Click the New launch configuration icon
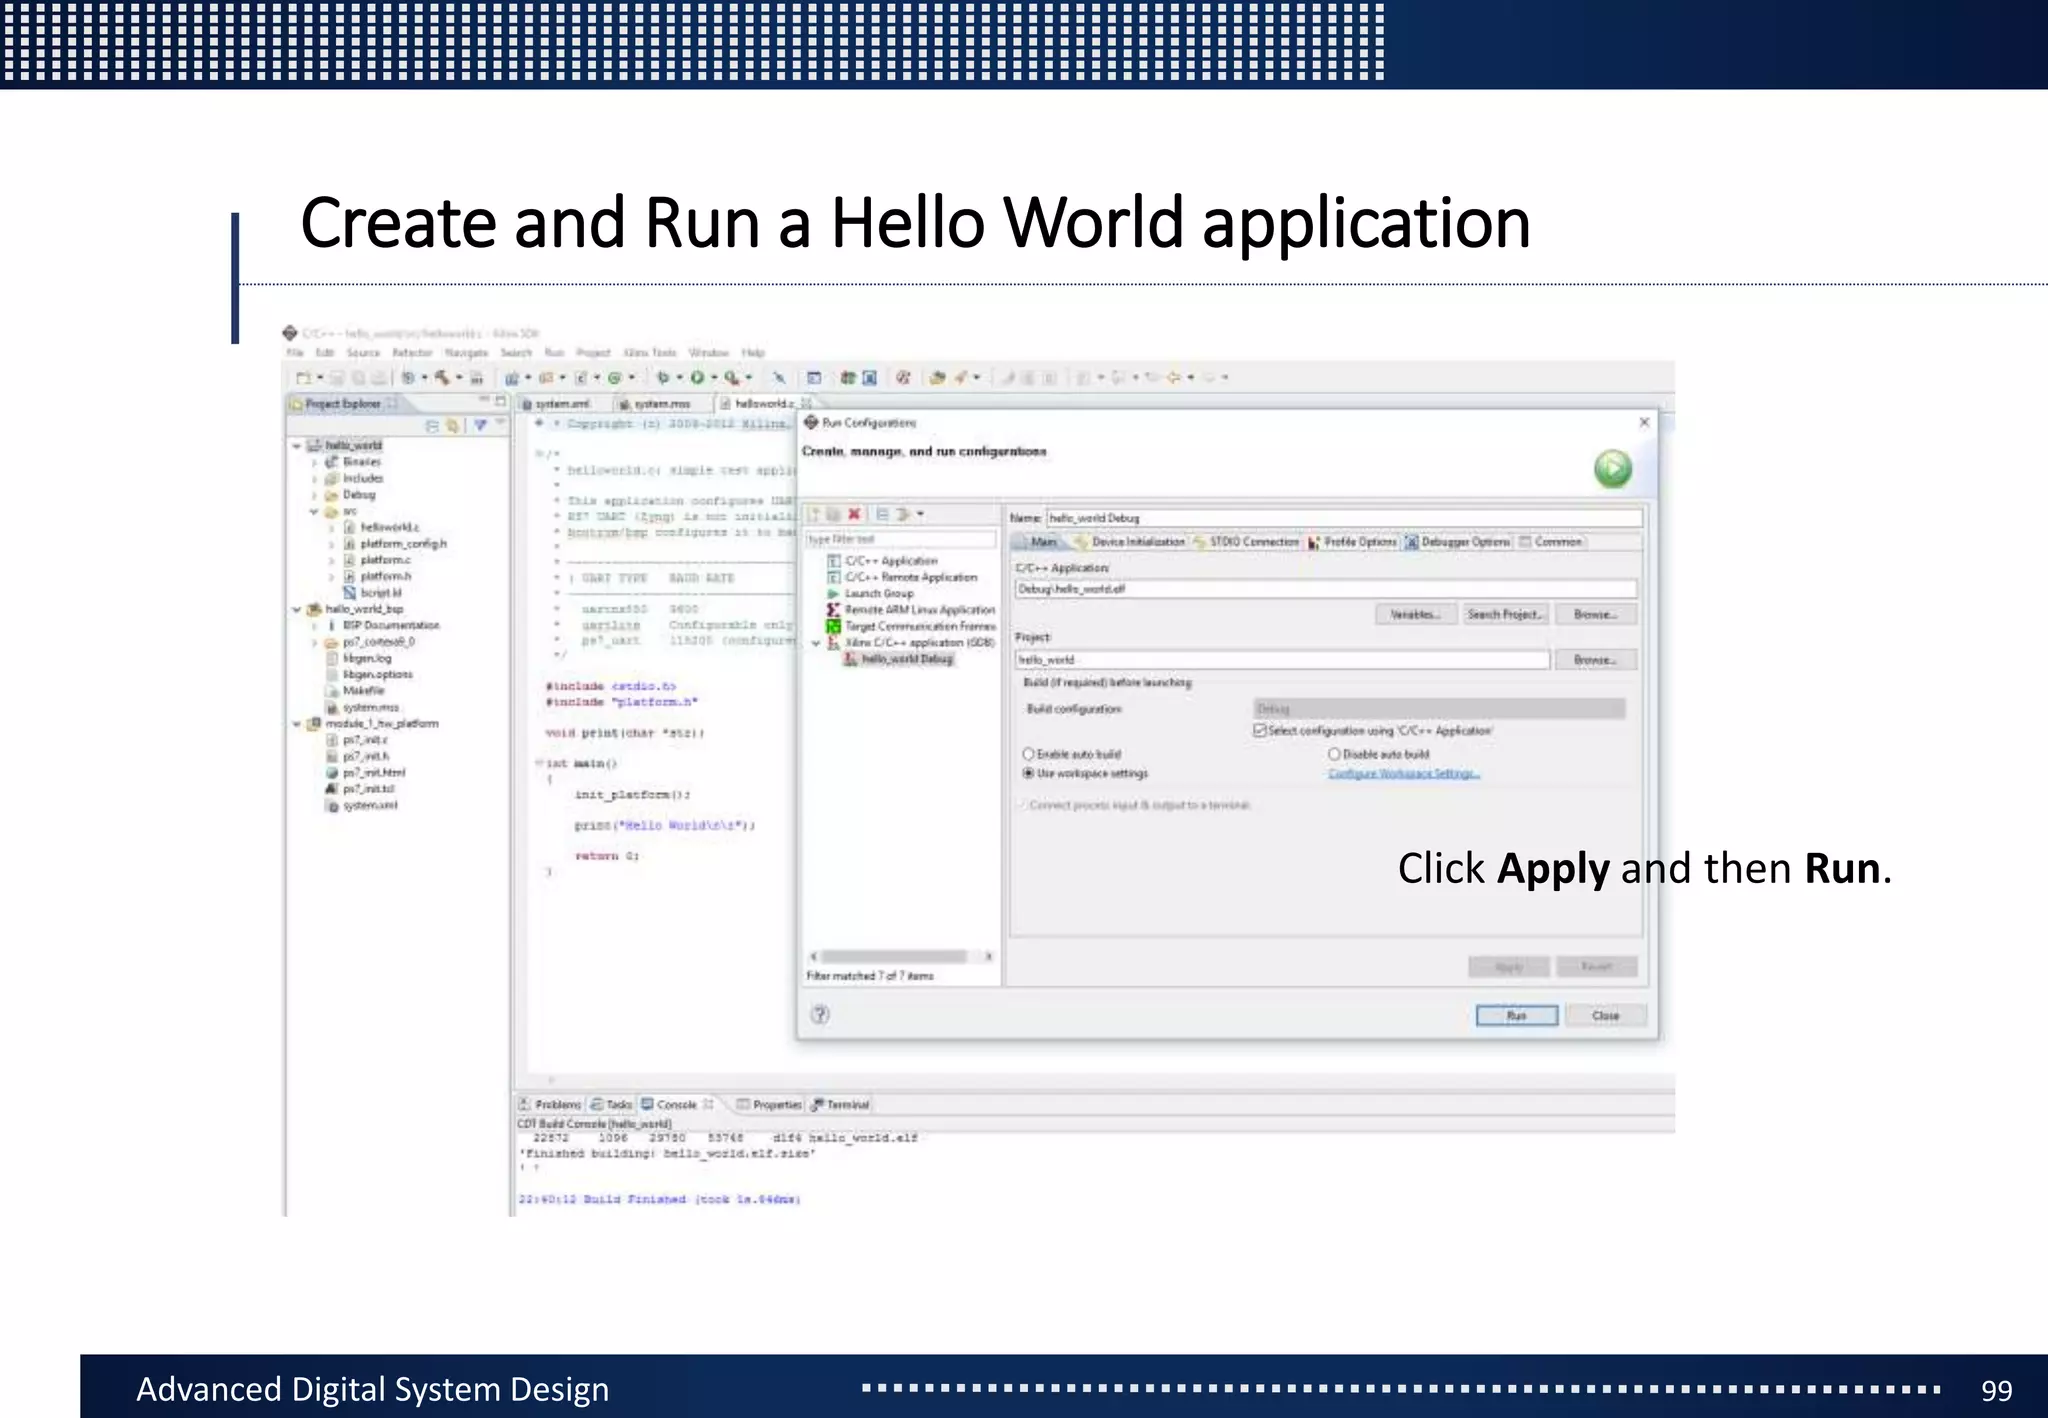Screen dimensions: 2048x1418 pyautogui.click(x=814, y=514)
